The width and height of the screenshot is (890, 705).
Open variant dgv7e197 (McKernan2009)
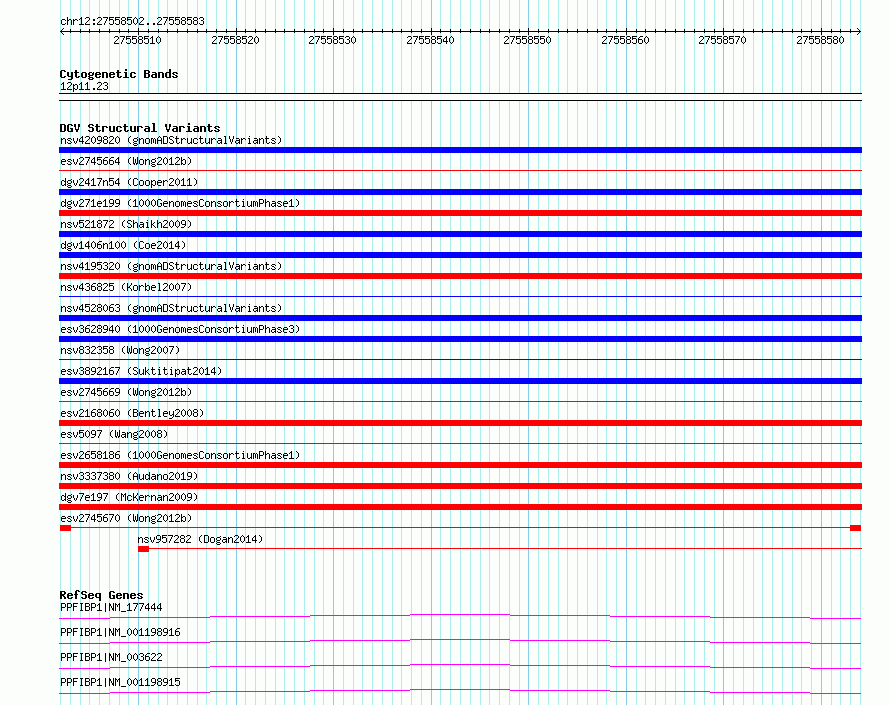click(129, 497)
